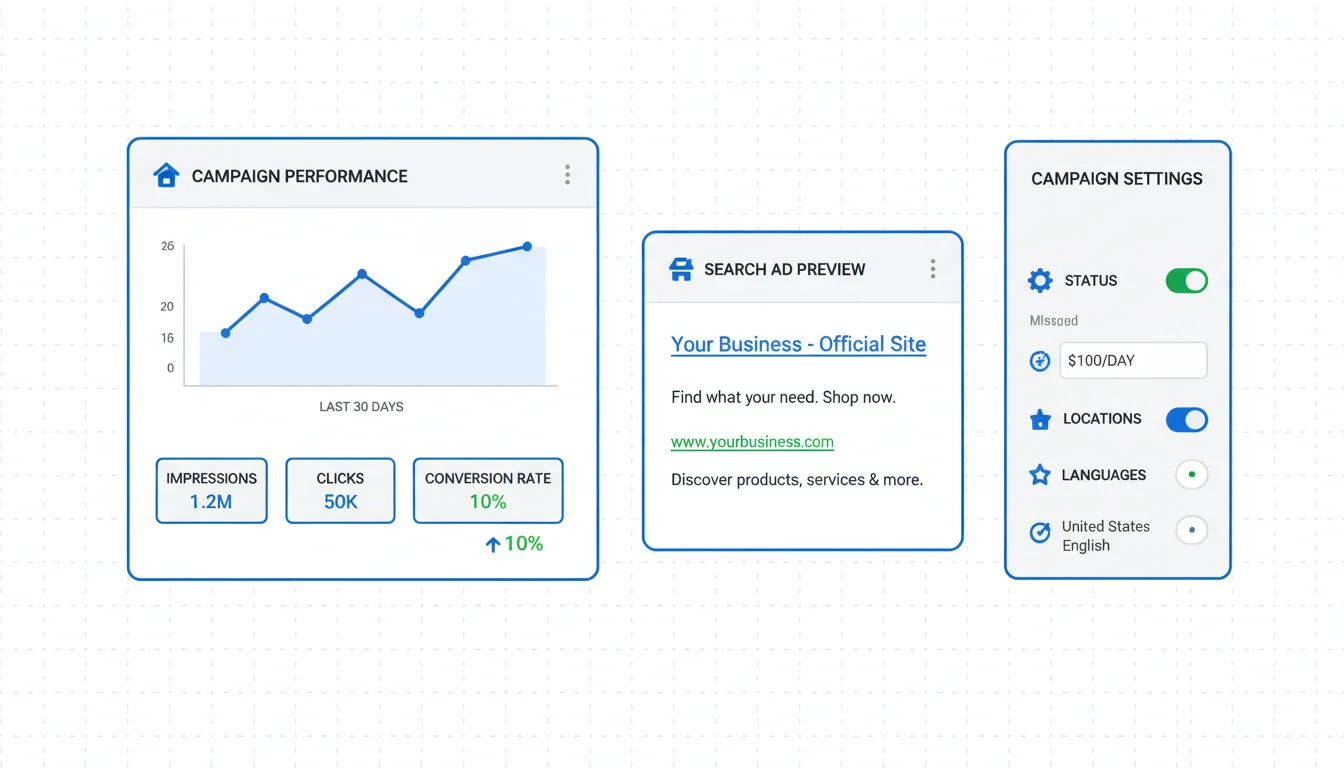Select the United States English radio button

pyautogui.click(x=1191, y=530)
